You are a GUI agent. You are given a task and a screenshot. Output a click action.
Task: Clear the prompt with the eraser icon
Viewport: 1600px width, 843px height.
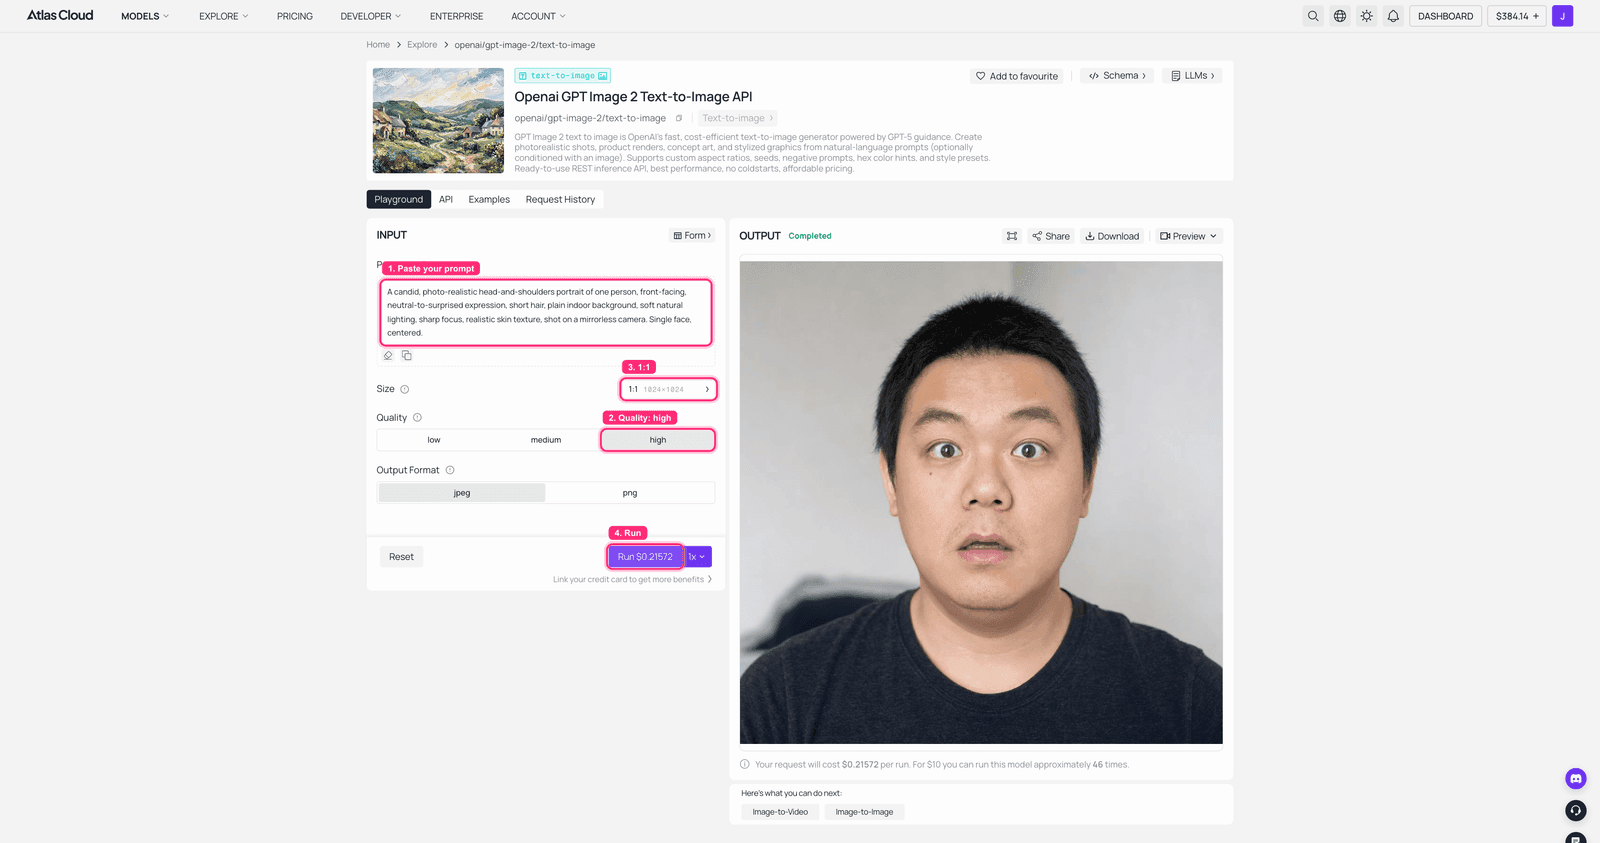(388, 355)
